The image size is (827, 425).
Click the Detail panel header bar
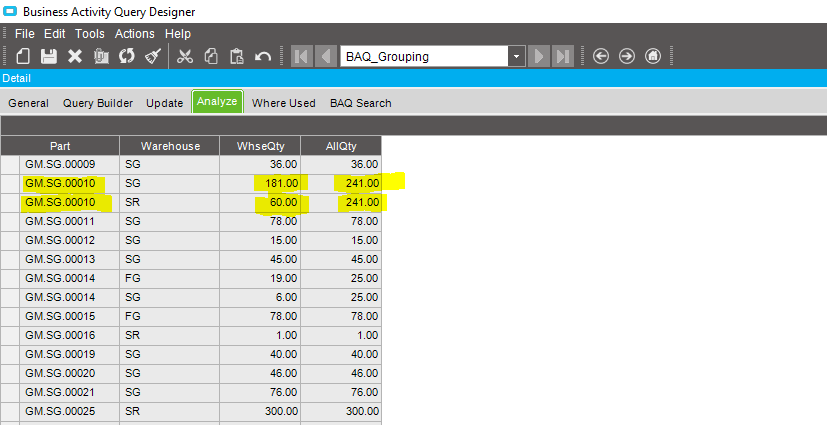(x=414, y=78)
